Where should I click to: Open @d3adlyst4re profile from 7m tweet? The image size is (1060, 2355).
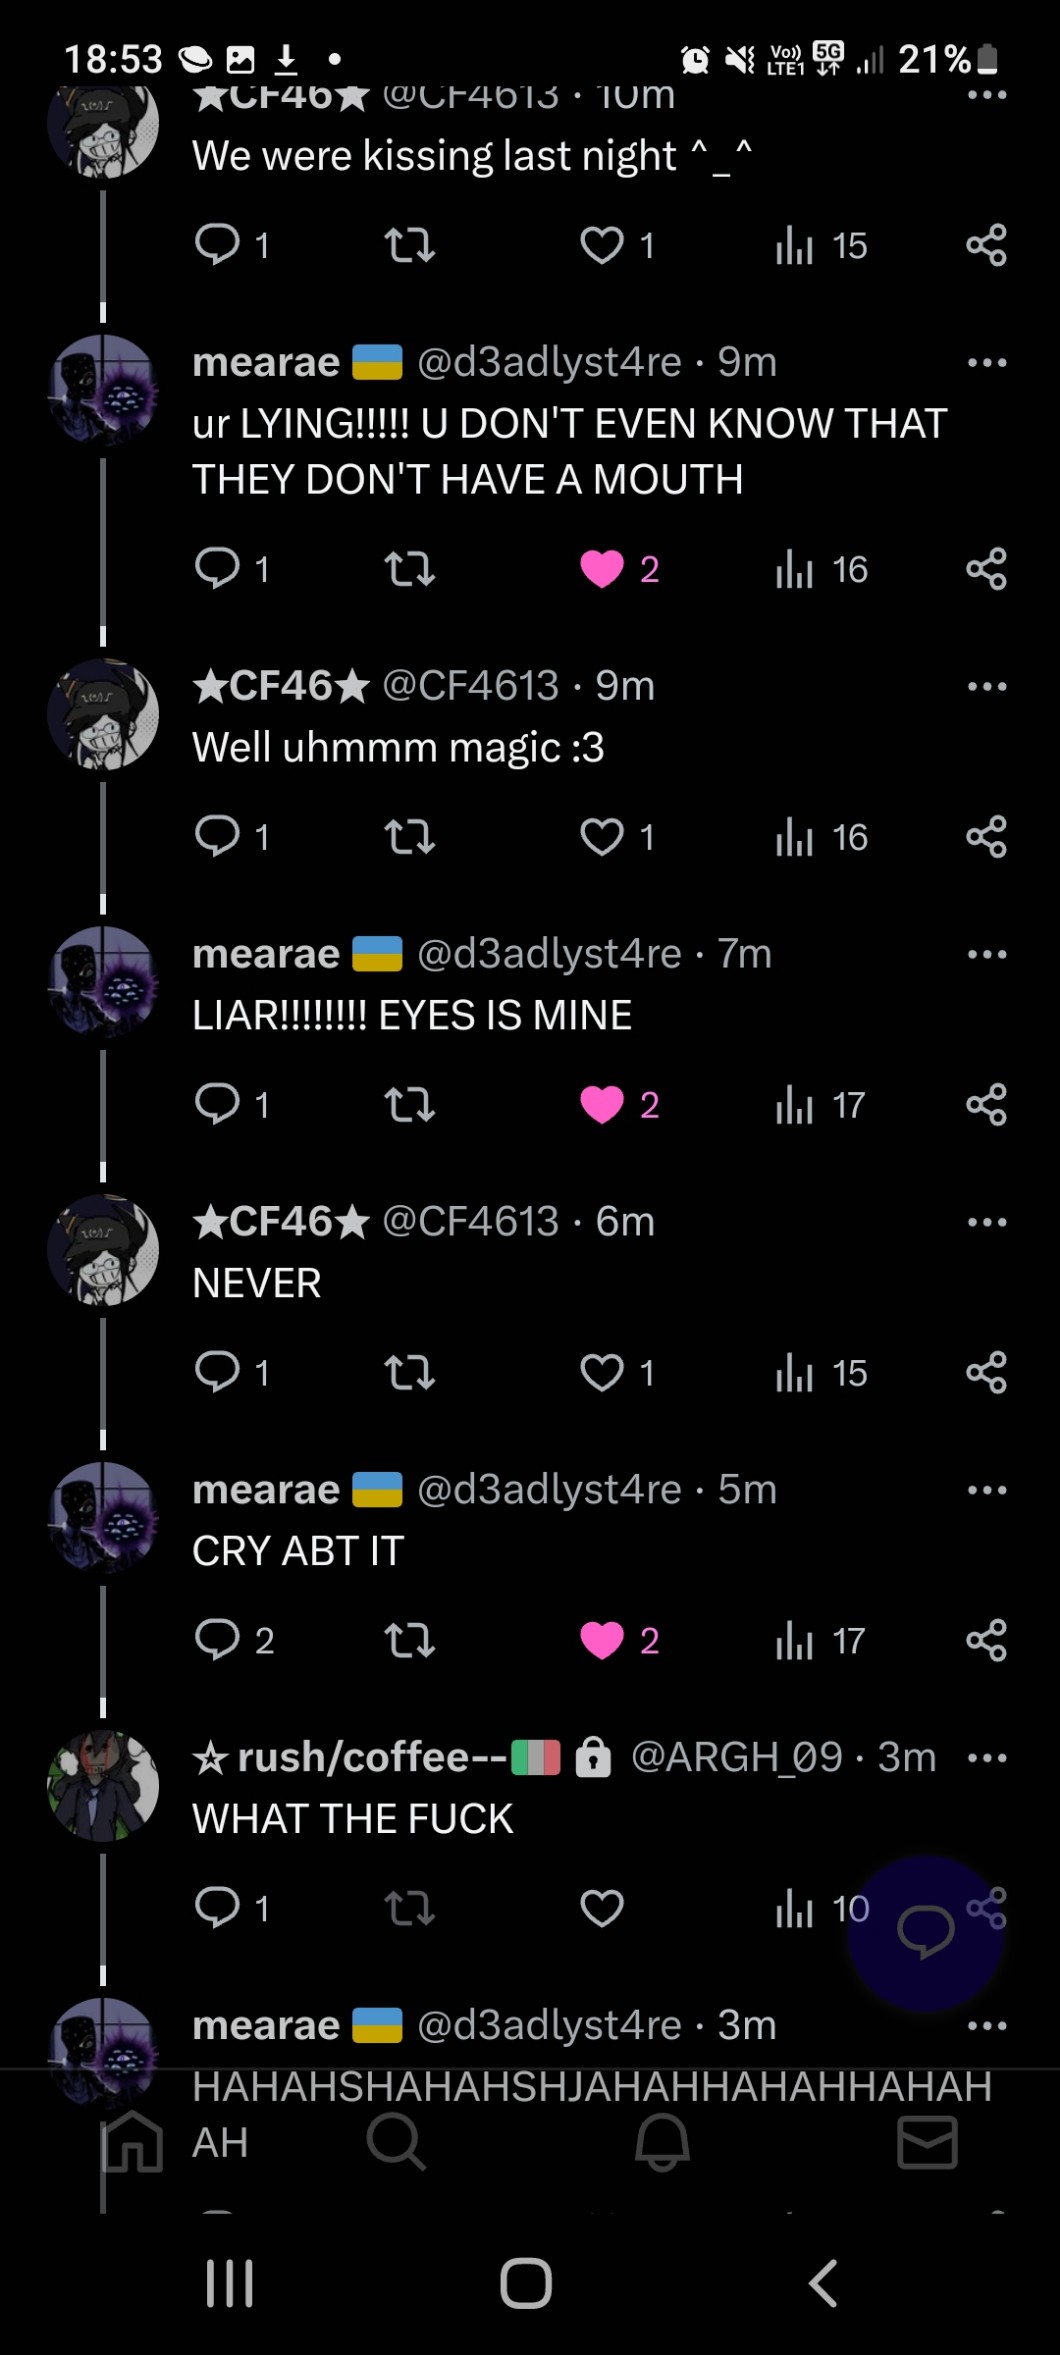(x=549, y=954)
